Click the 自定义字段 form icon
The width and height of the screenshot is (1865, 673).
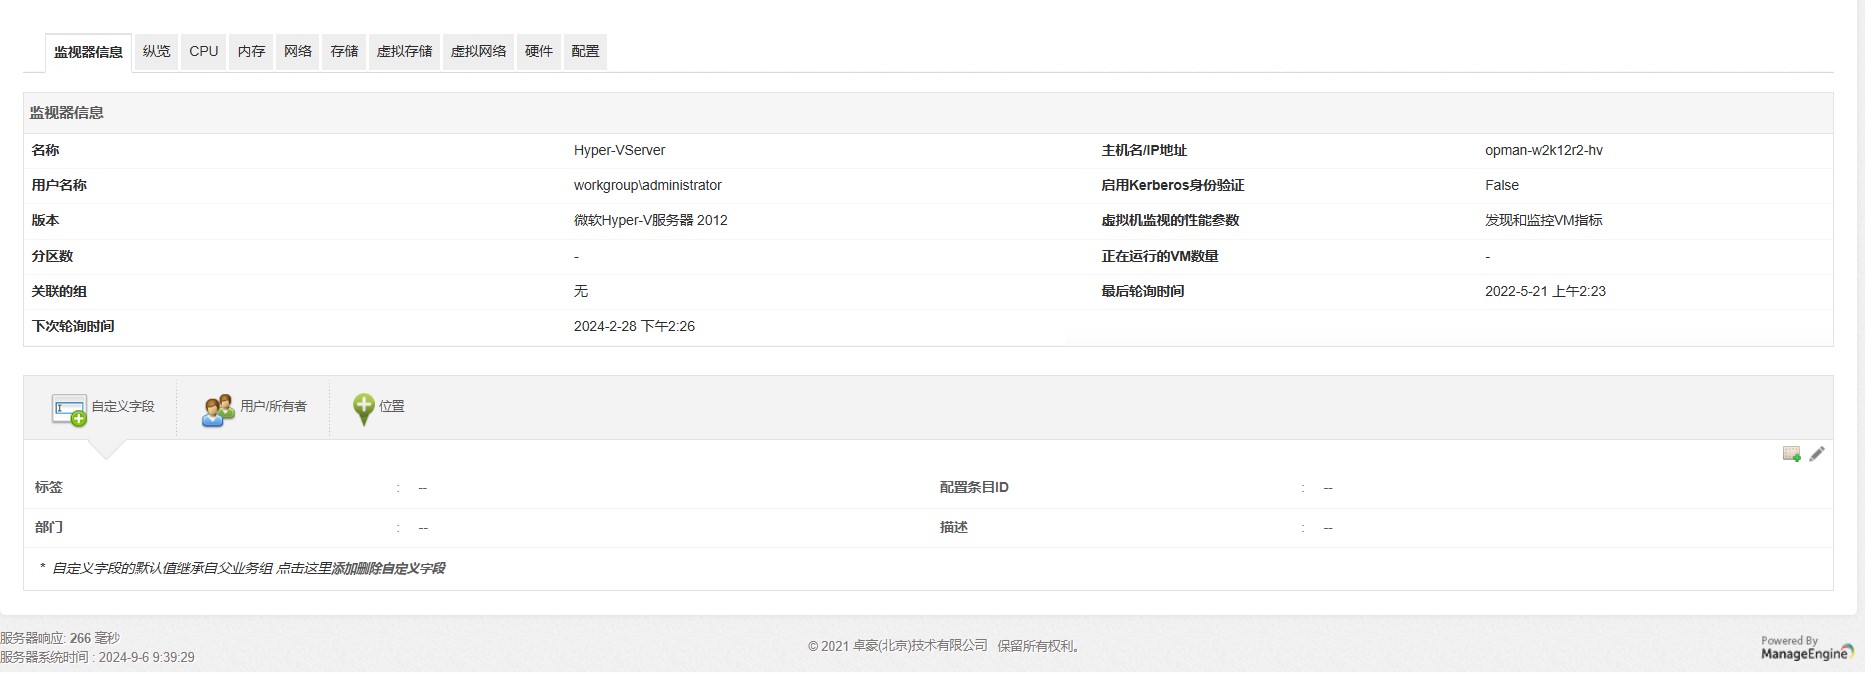[69, 409]
